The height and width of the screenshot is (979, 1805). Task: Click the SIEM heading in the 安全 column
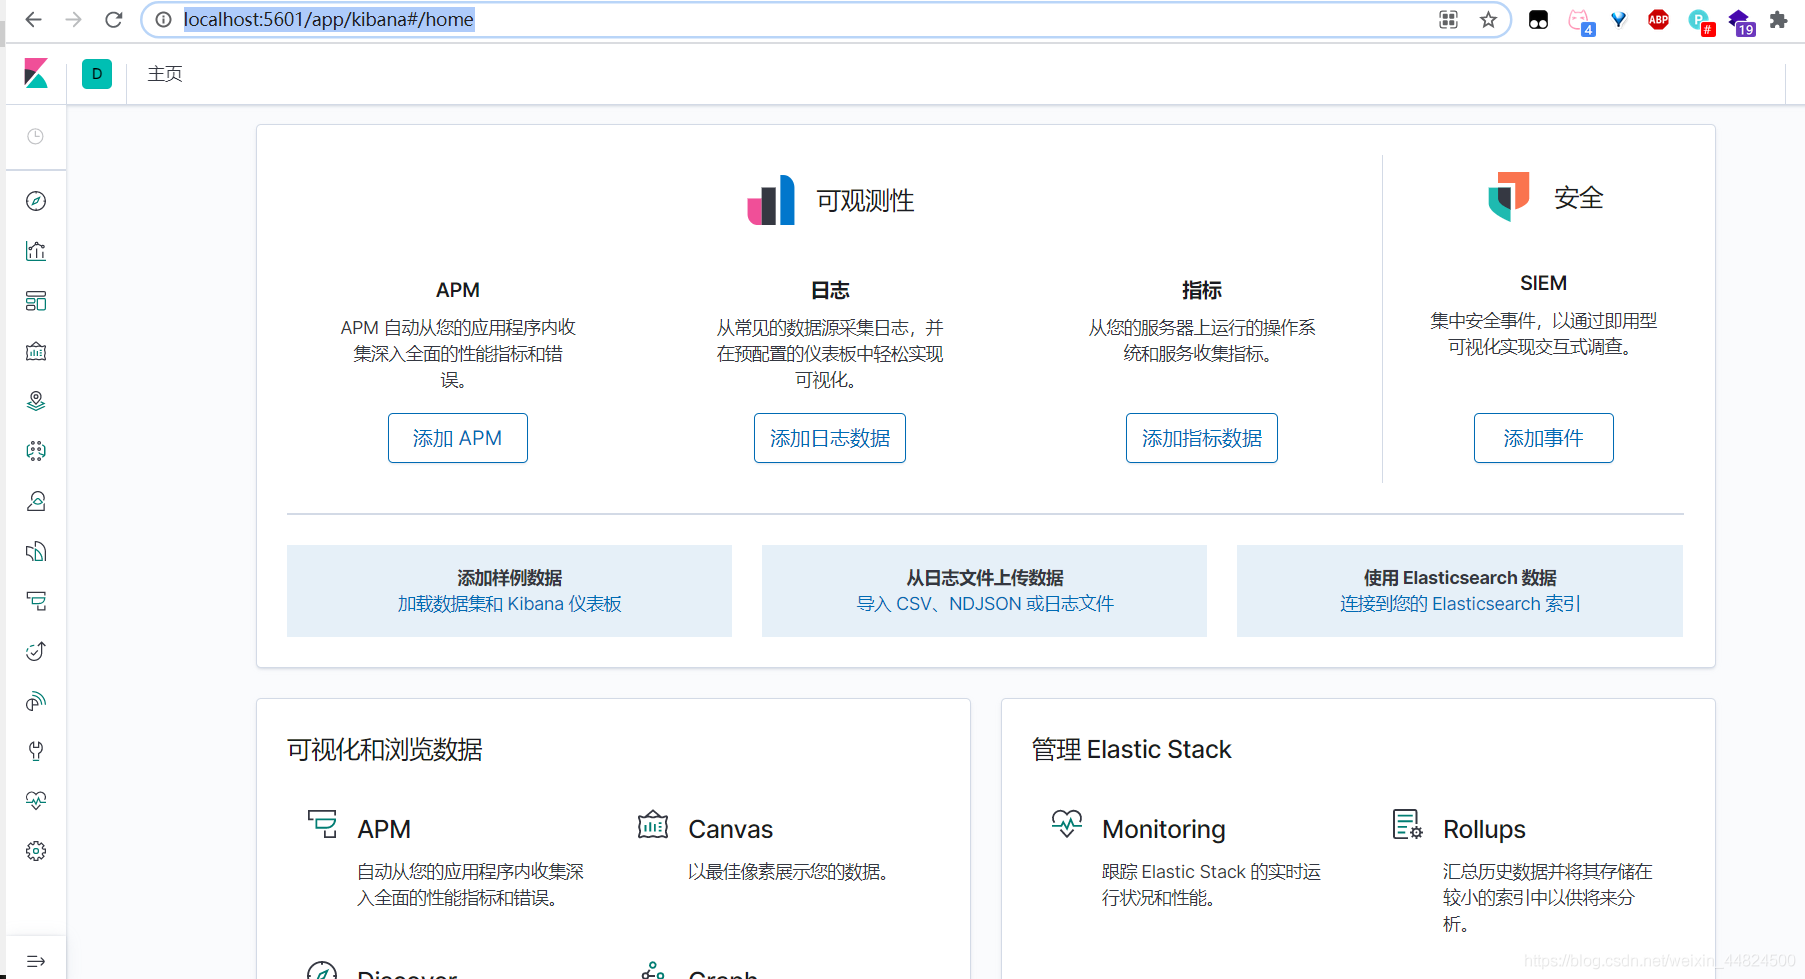click(1544, 283)
